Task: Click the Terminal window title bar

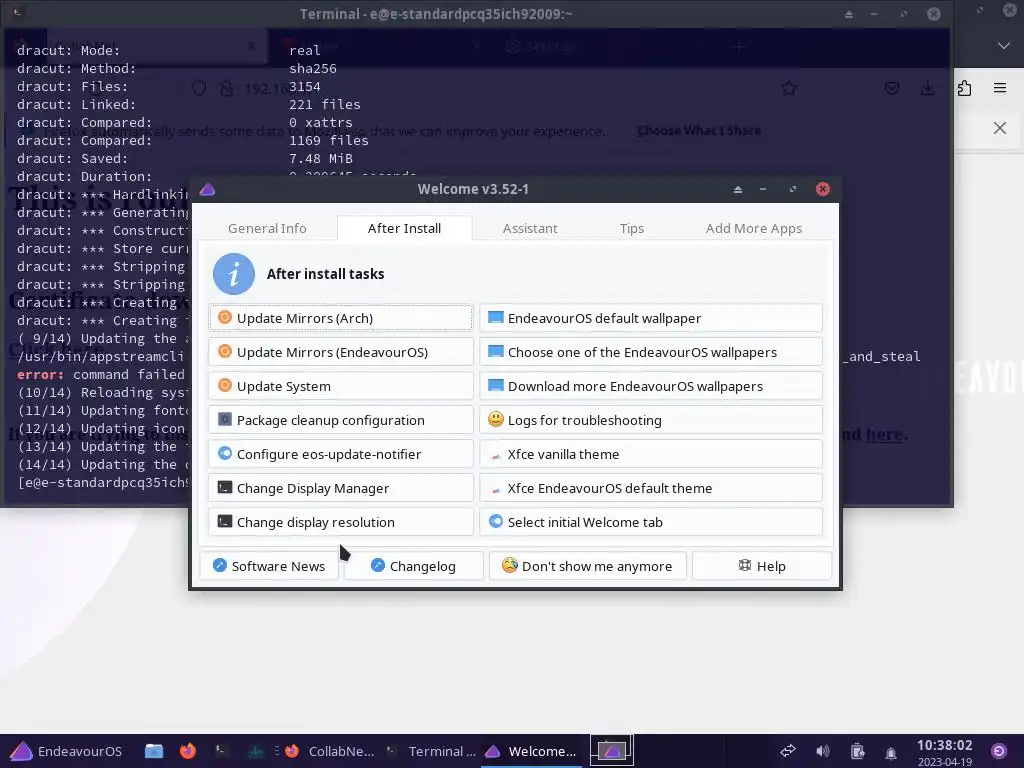Action: coord(436,14)
